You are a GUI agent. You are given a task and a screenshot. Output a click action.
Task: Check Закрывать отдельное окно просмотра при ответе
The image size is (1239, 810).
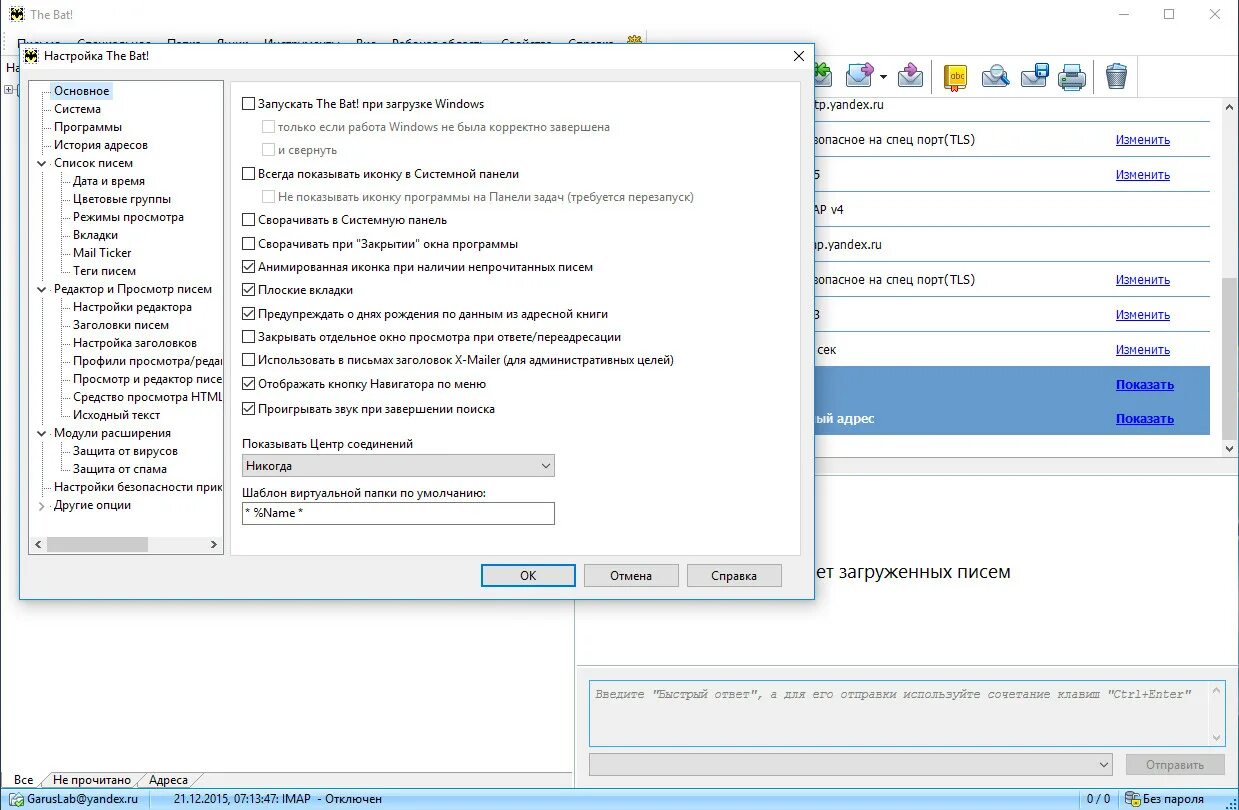249,337
